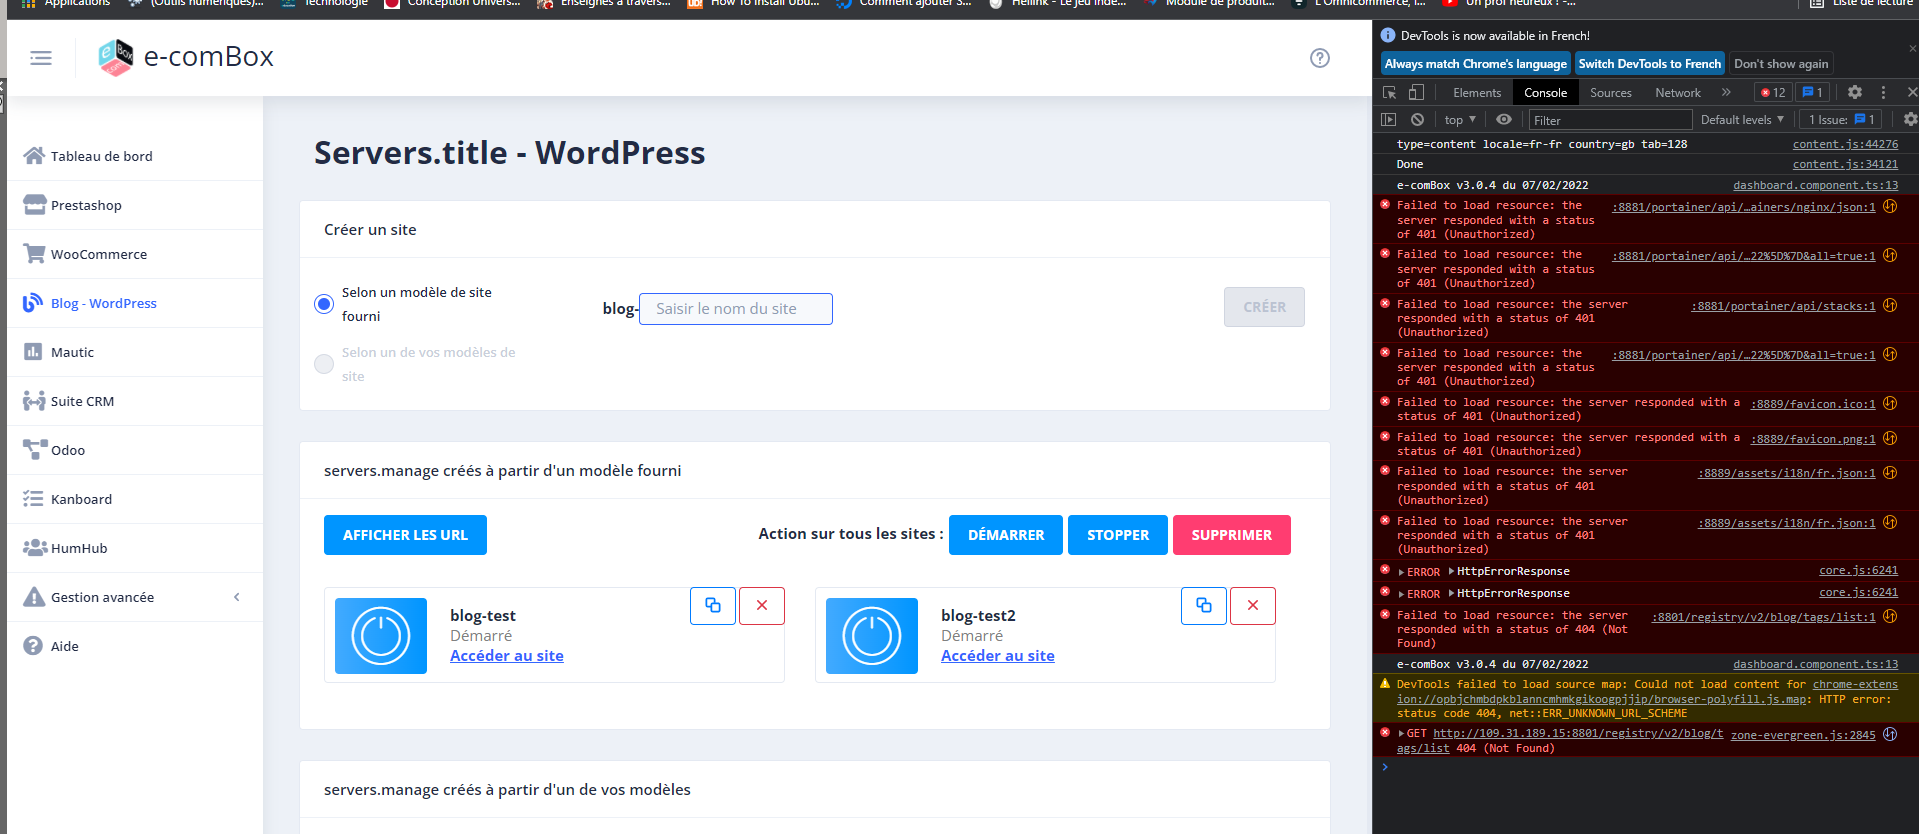This screenshot has width=1919, height=834.
Task: Toggle power icon for blog-test2
Action: 872,636
